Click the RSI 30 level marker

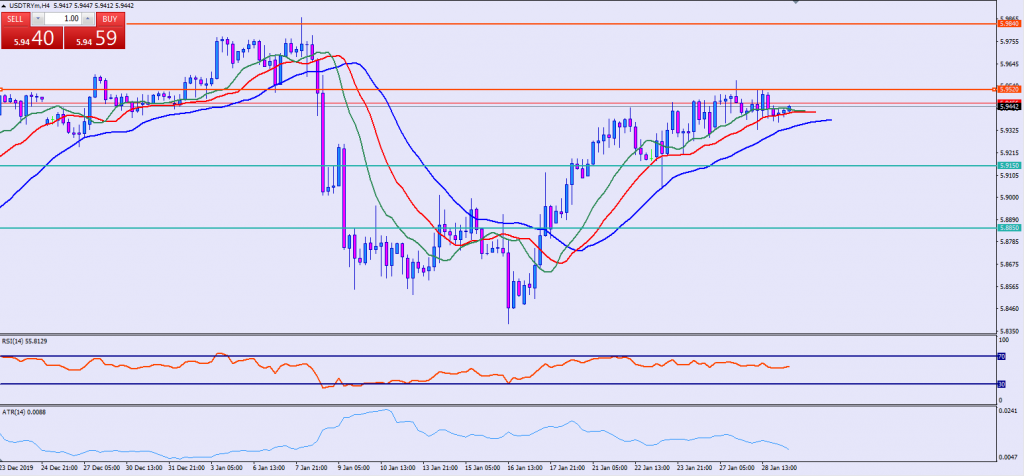pos(1003,384)
